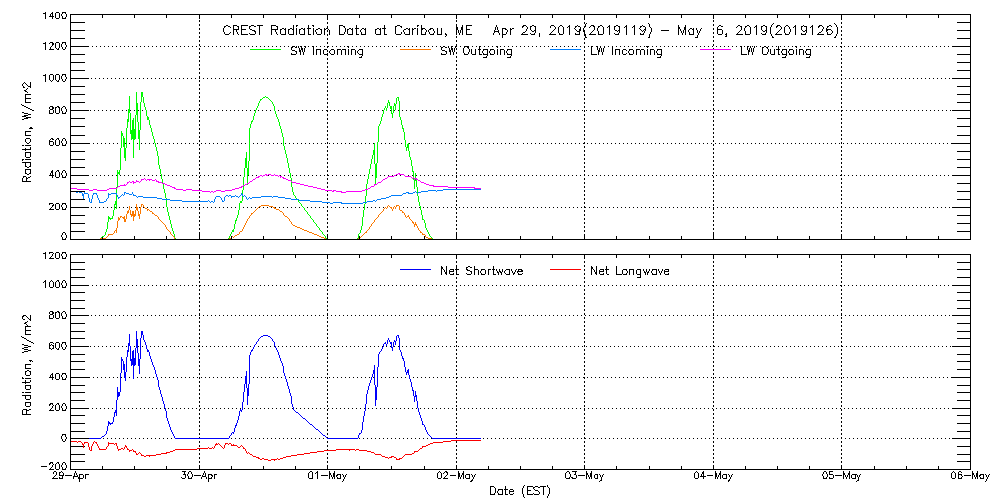
Task: Click the LW Incoming legend label
Action: (626, 51)
